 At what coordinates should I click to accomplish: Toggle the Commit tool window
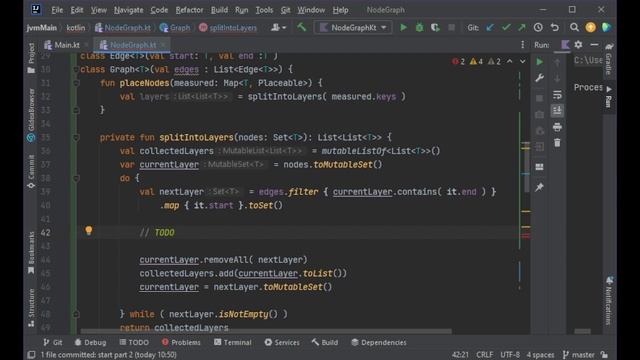click(31, 171)
